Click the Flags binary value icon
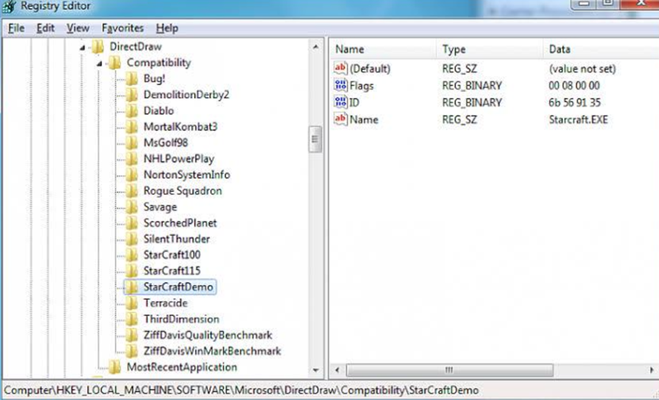The width and height of the screenshot is (659, 400). click(x=341, y=85)
